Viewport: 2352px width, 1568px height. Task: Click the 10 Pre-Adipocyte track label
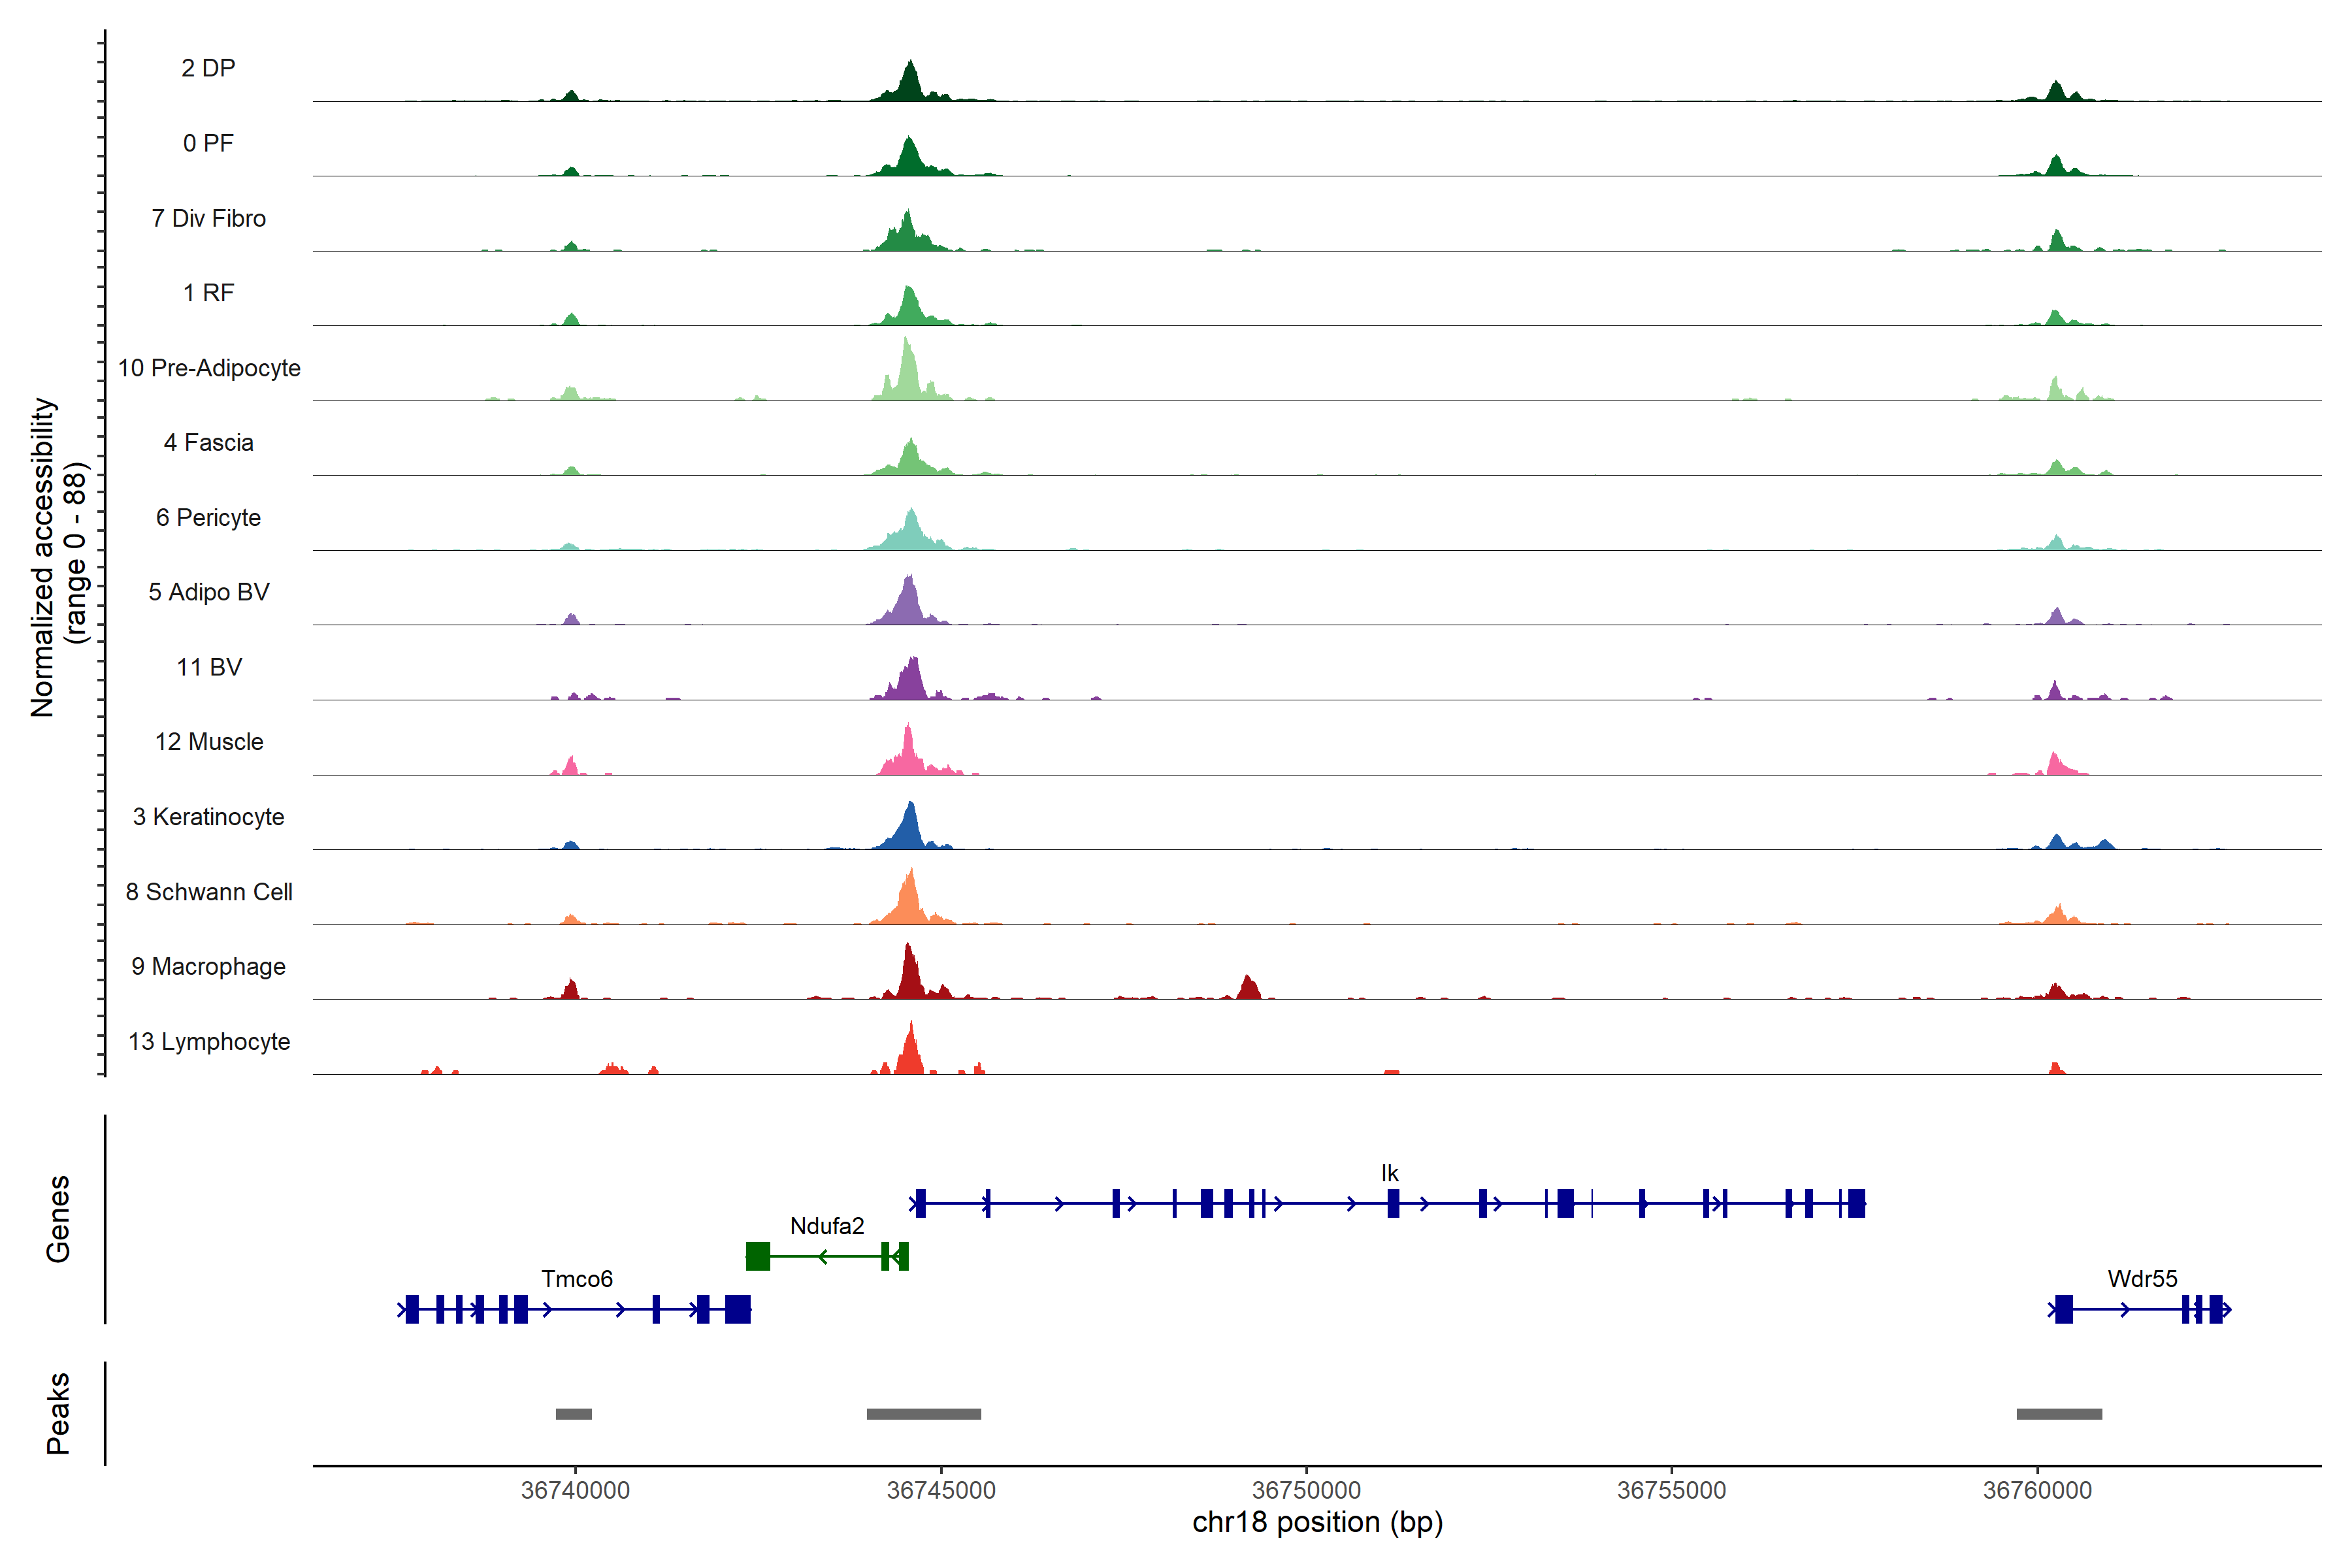[209, 368]
